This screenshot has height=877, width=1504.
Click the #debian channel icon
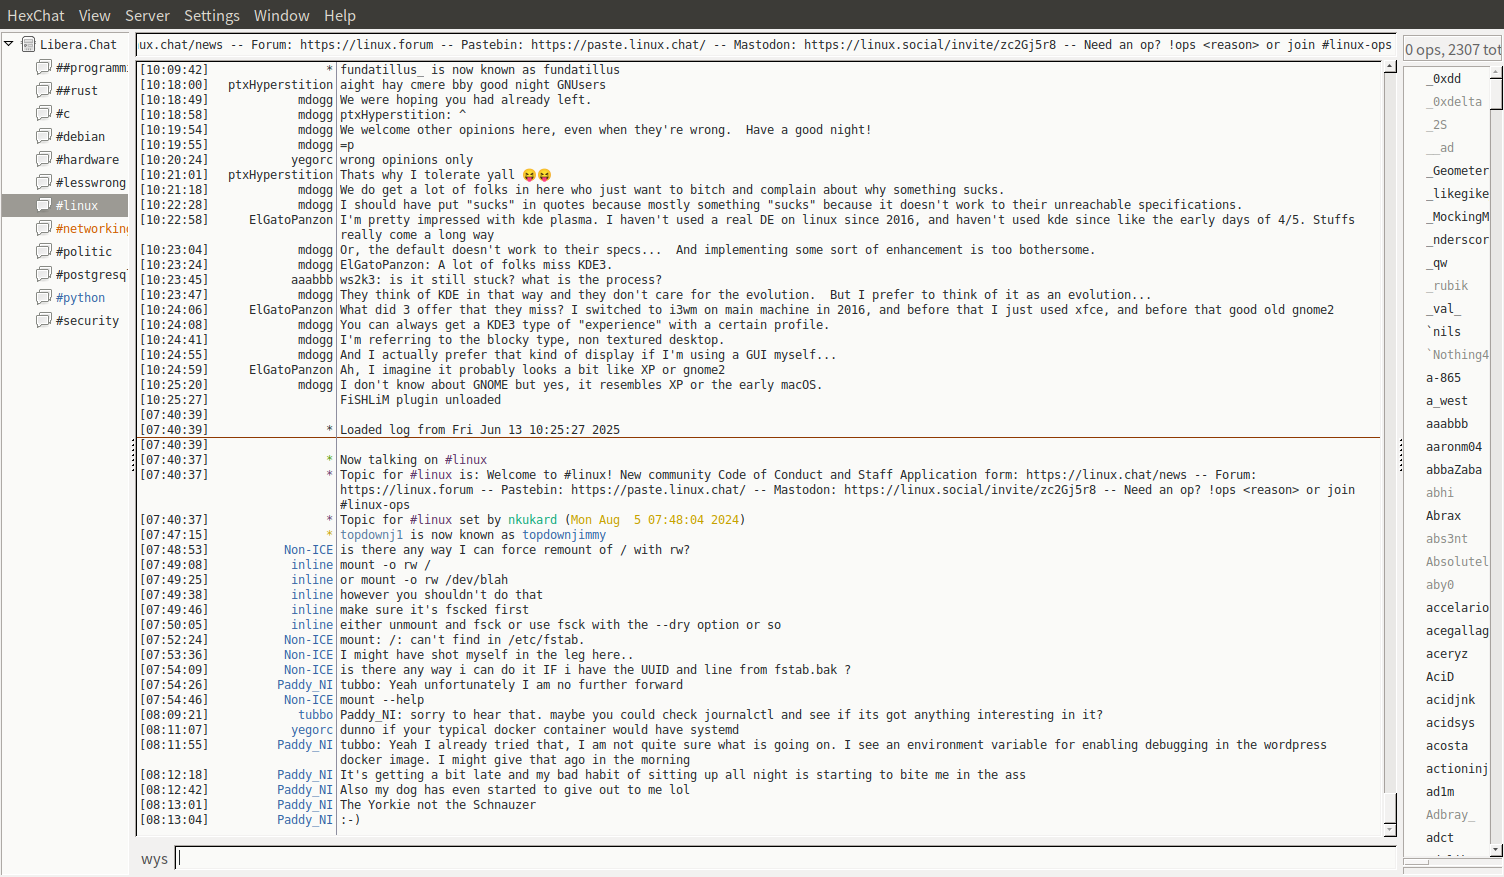[44, 136]
